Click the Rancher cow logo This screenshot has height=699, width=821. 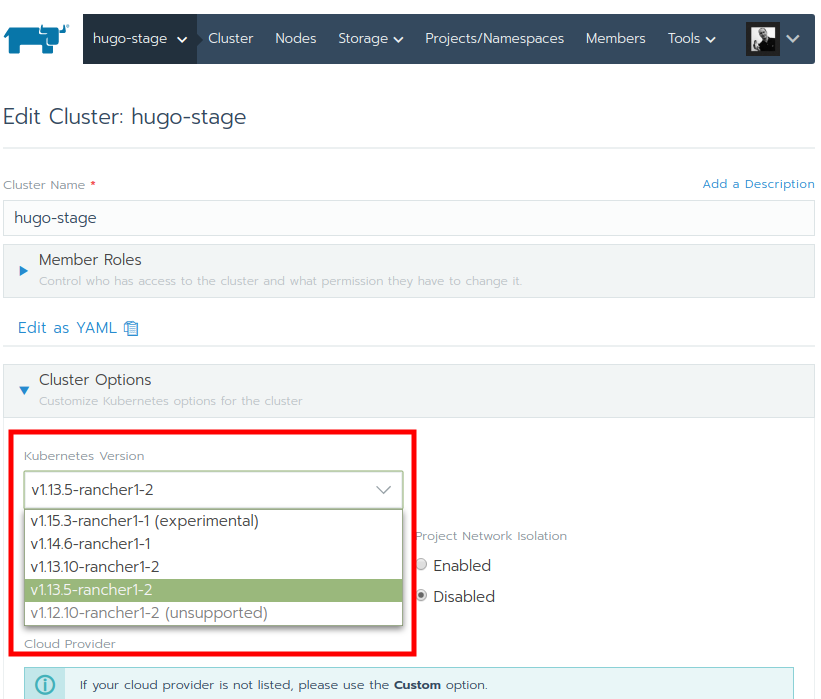click(36, 39)
